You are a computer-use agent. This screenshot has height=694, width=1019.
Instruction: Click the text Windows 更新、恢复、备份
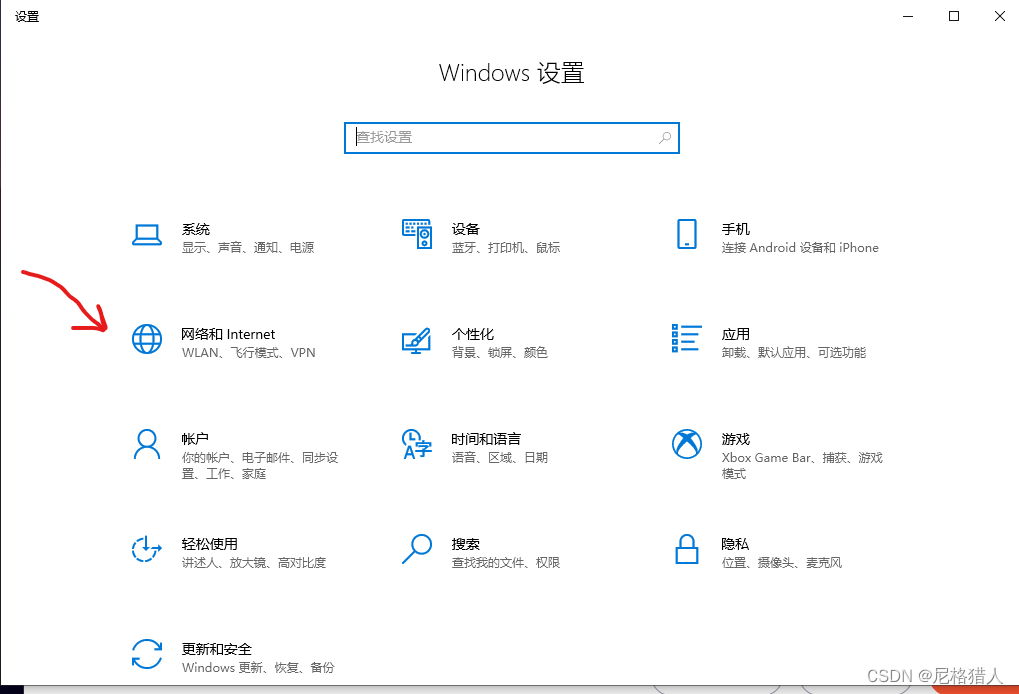point(258,667)
